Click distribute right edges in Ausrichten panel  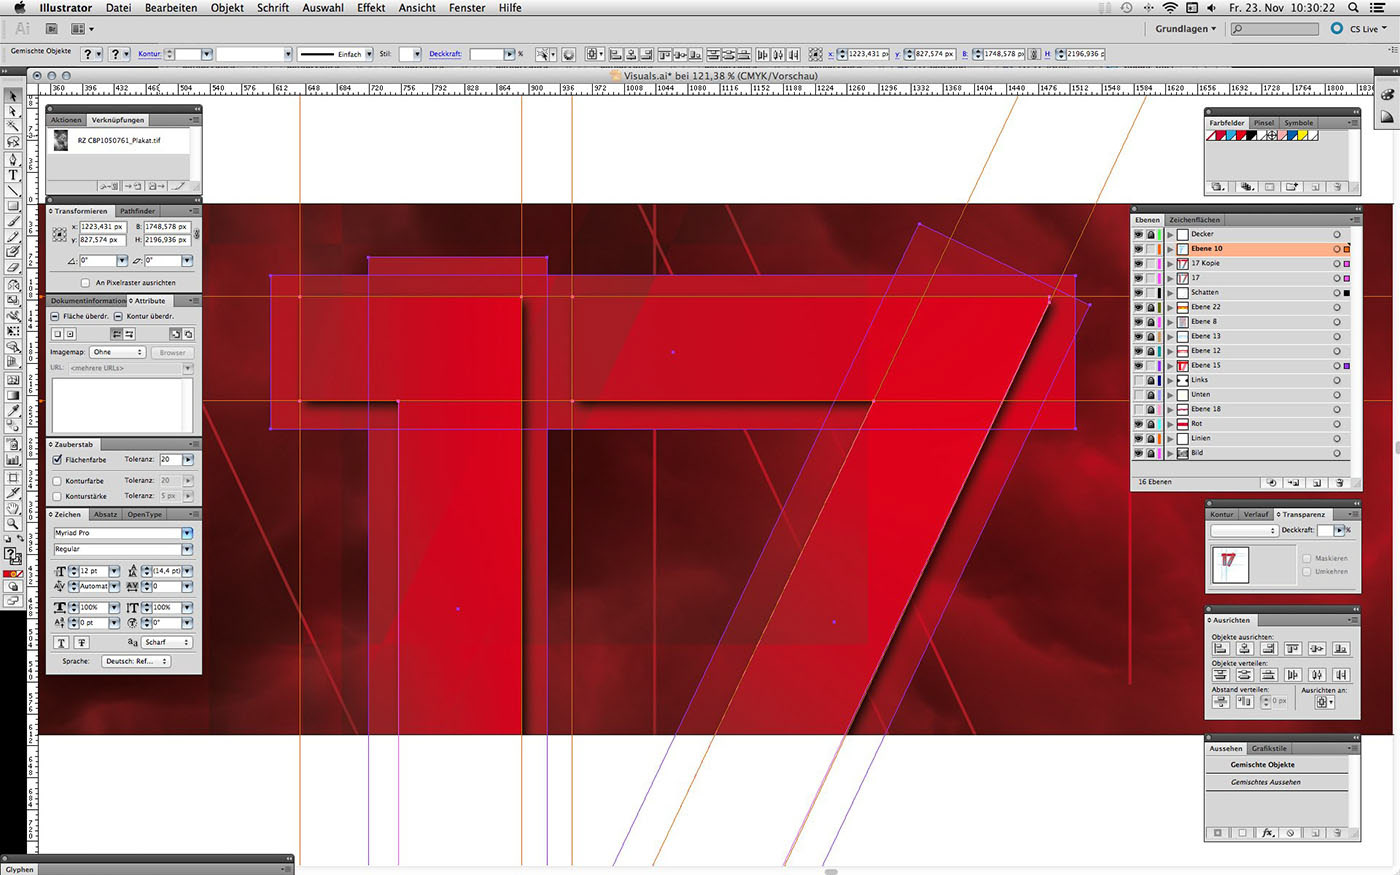1341,675
